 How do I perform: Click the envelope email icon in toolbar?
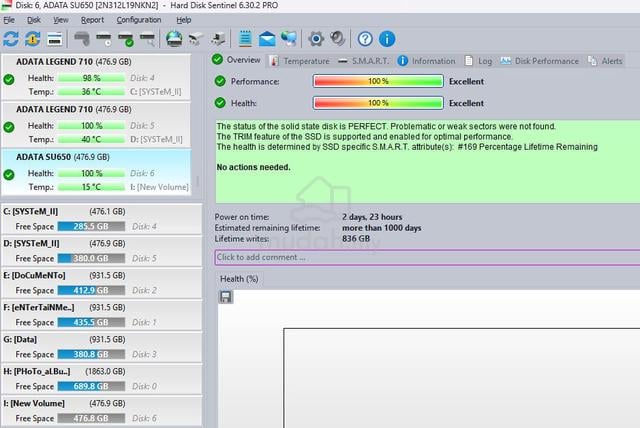click(267, 39)
